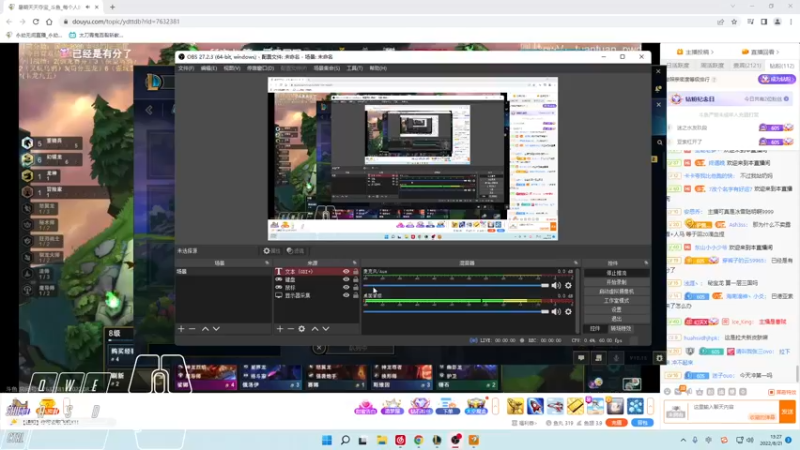
Task: Open sources panel dock options icon
Action: click(x=355, y=263)
